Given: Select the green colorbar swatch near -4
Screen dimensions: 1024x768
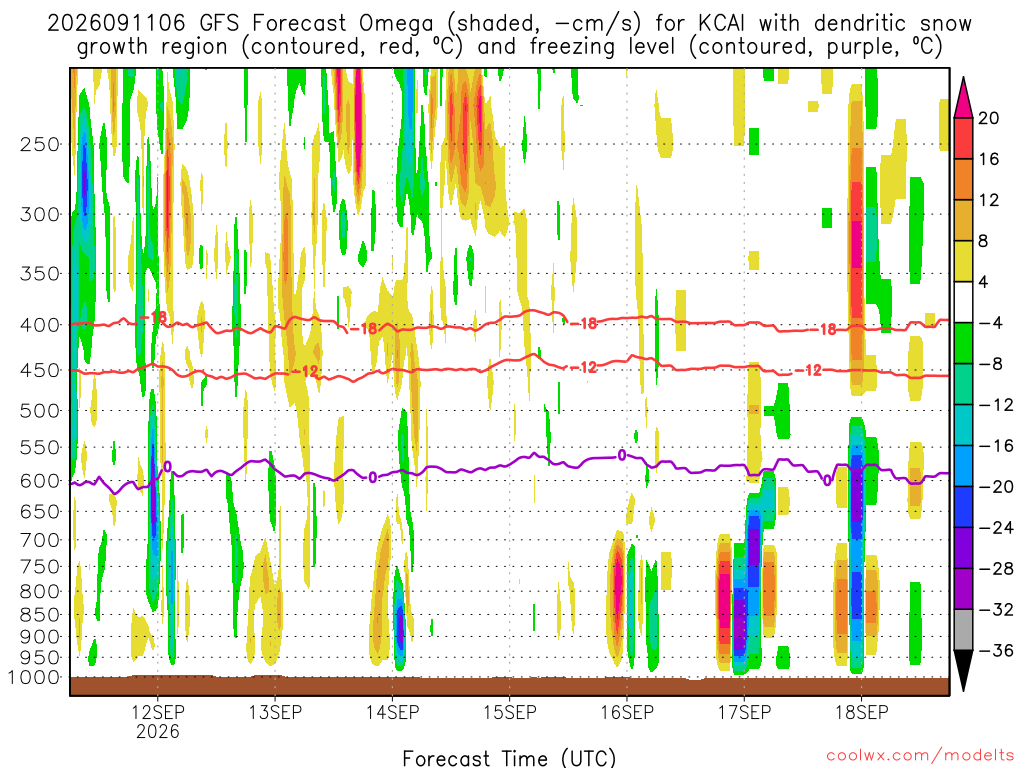Looking at the screenshot, I should point(963,343).
